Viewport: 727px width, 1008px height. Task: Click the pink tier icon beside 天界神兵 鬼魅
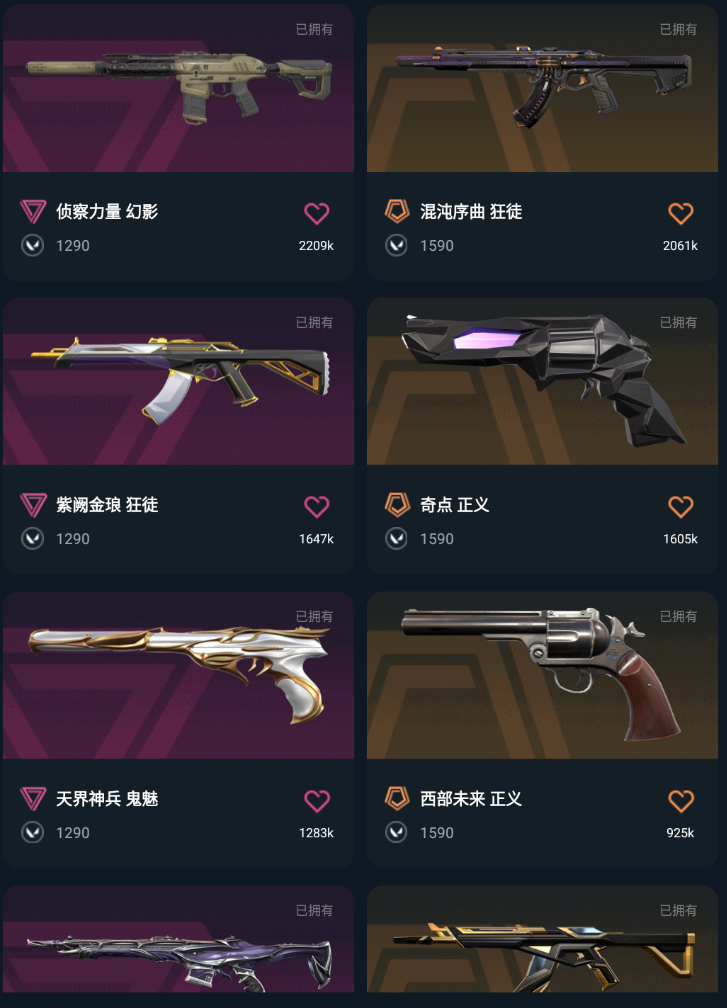(33, 798)
